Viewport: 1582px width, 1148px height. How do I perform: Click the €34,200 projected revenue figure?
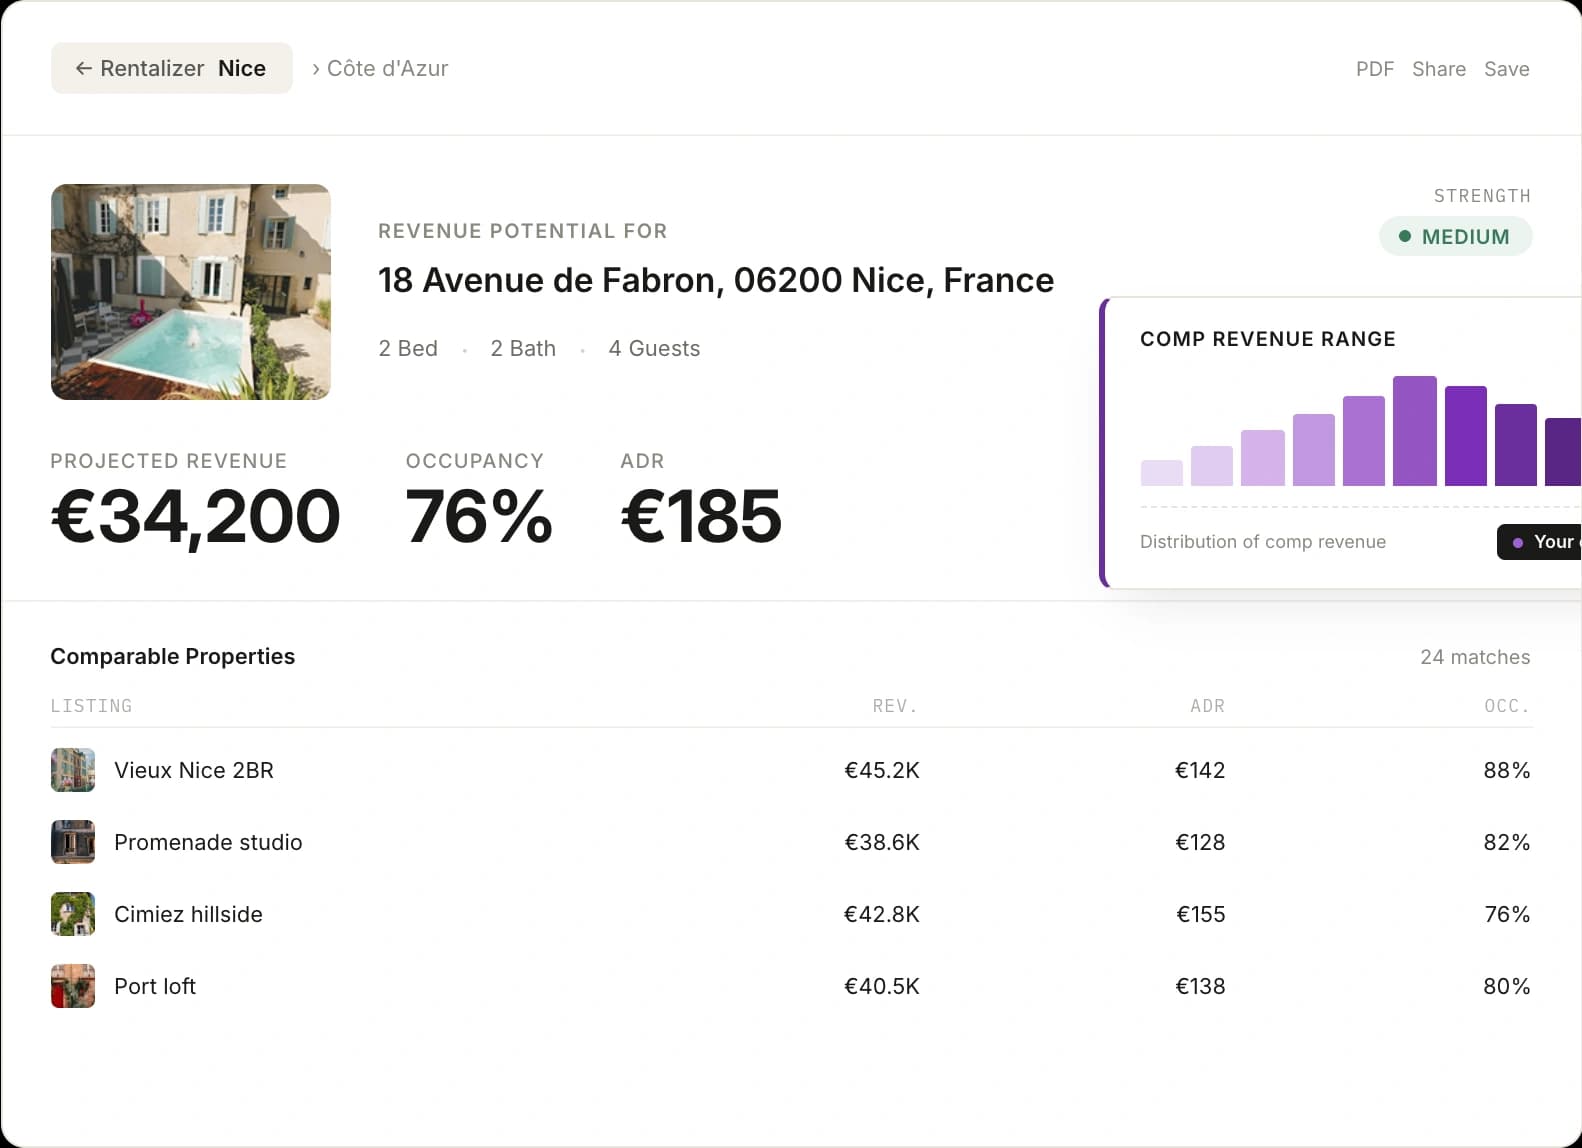click(x=196, y=517)
